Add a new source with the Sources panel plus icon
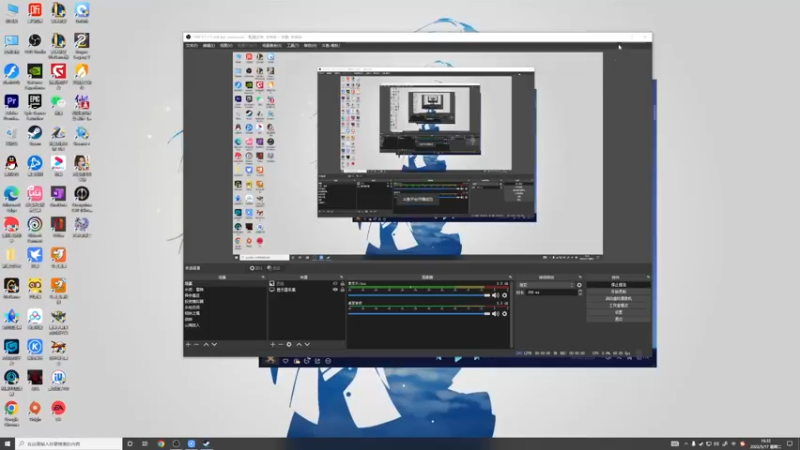This screenshot has width=800, height=450. (x=272, y=344)
